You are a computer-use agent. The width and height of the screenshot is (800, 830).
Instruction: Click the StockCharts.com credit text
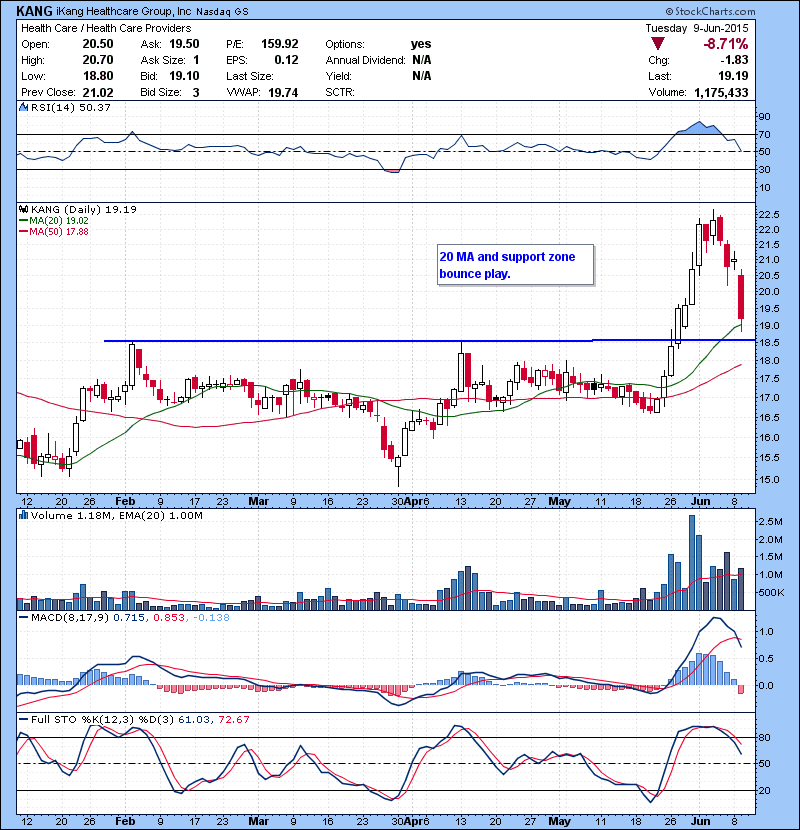coord(711,11)
